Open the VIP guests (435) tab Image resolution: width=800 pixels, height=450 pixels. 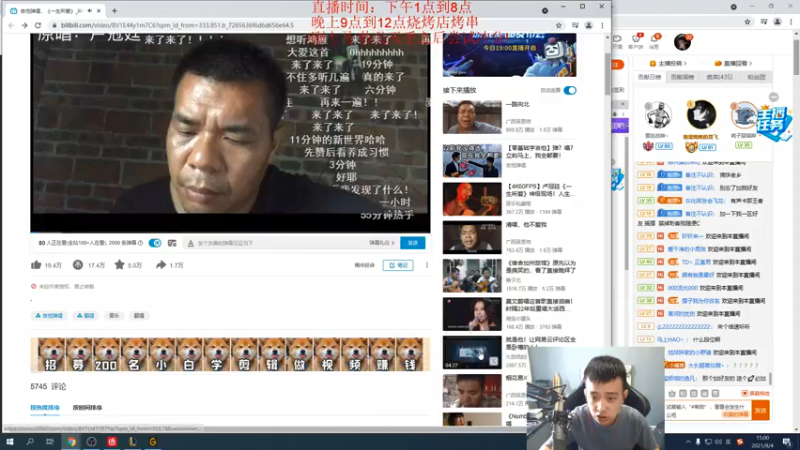pyautogui.click(x=719, y=77)
